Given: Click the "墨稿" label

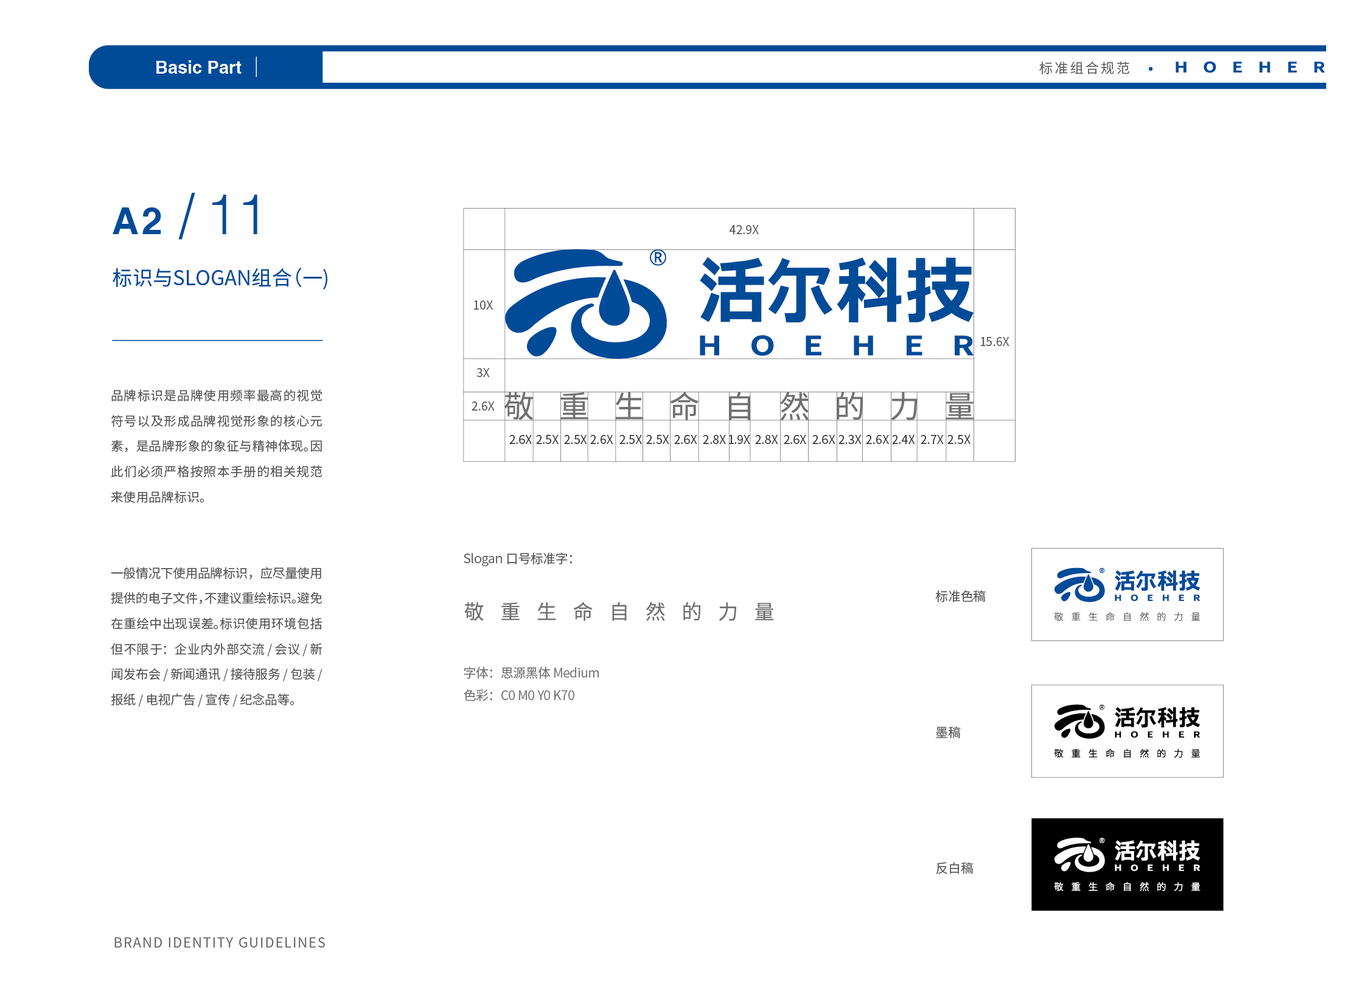Looking at the screenshot, I should coord(948,733).
